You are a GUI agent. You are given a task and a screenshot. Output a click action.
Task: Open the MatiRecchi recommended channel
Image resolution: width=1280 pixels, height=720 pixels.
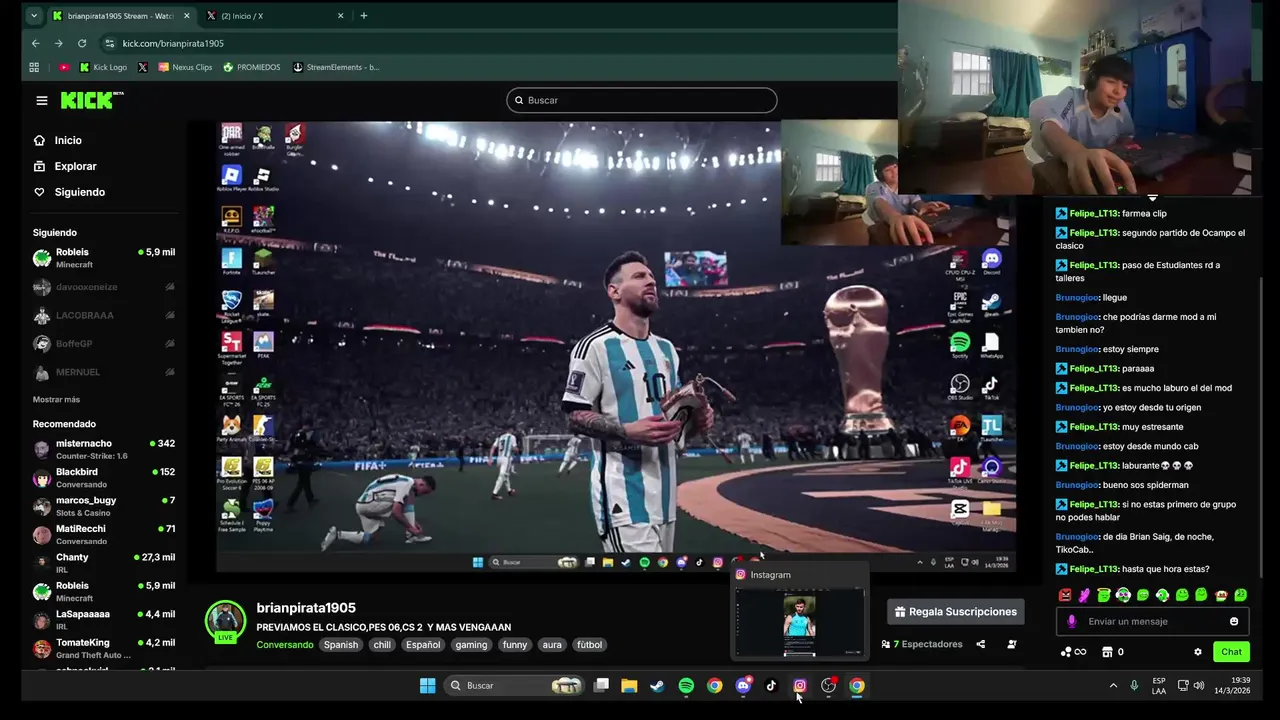(104, 534)
